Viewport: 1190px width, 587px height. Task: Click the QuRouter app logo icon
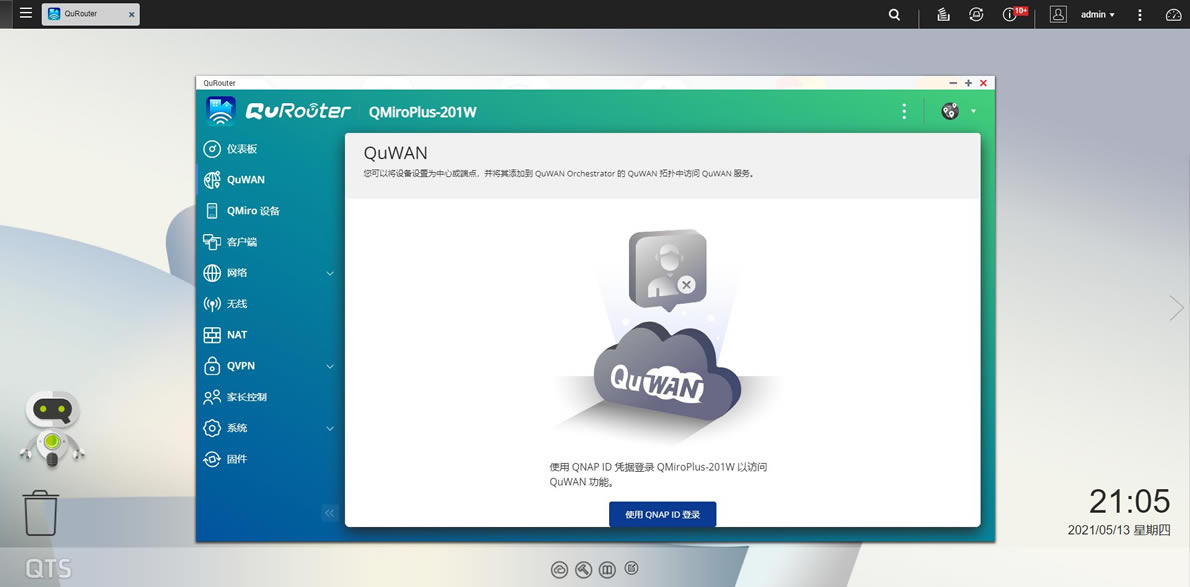pos(221,112)
